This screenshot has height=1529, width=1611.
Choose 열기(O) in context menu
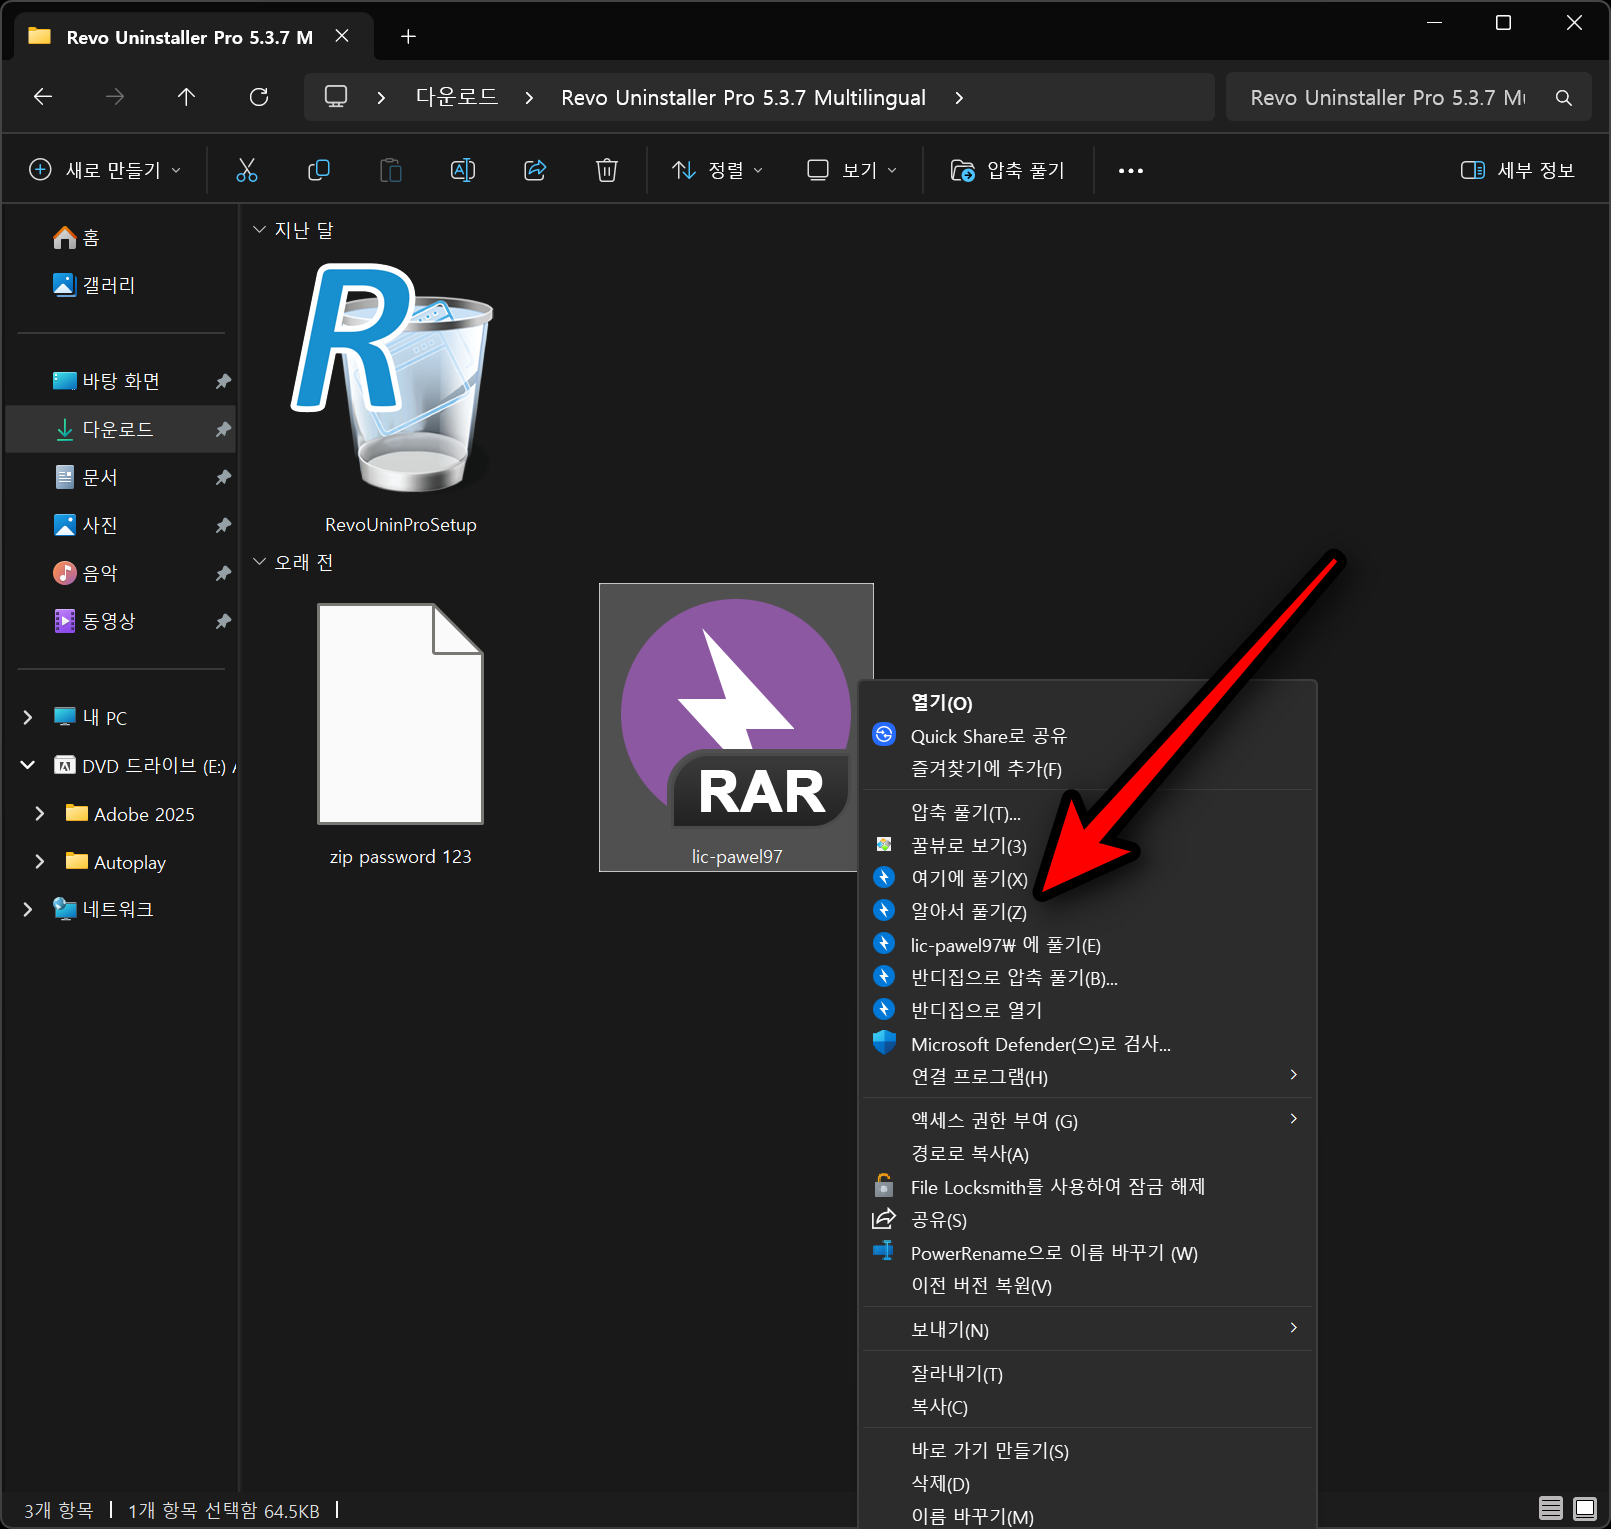1088,703
